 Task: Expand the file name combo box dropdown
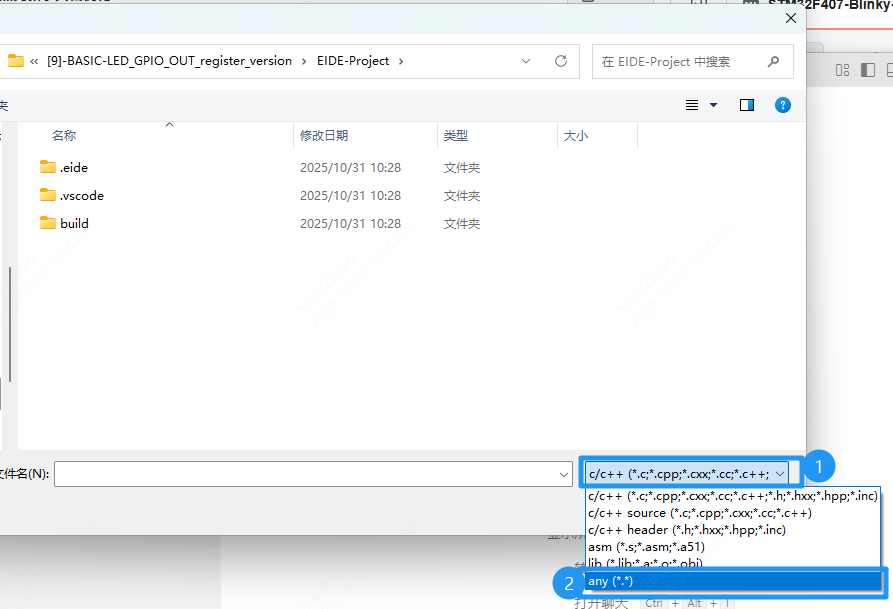tap(564, 471)
